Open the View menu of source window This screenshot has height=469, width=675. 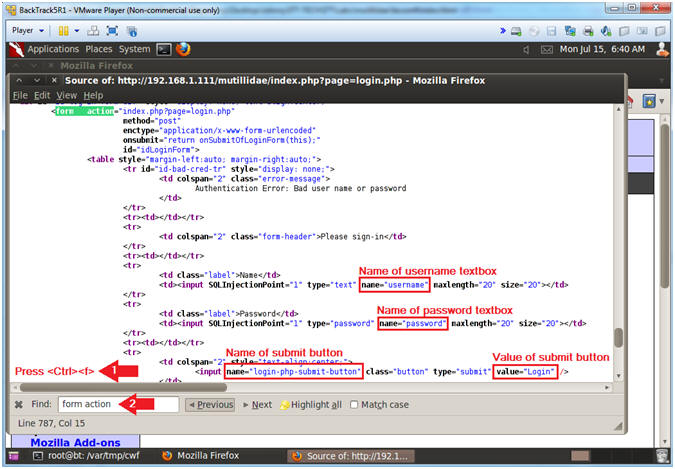[66, 95]
